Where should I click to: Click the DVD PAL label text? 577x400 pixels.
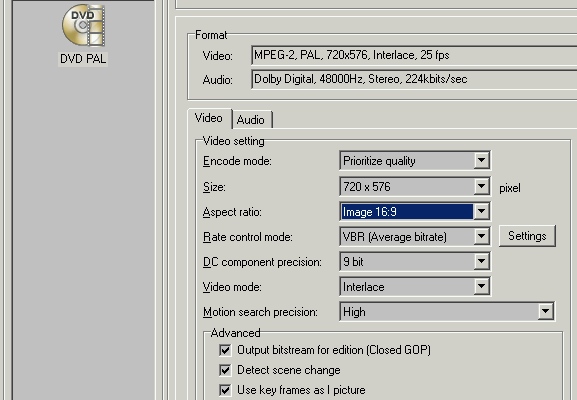point(83,59)
